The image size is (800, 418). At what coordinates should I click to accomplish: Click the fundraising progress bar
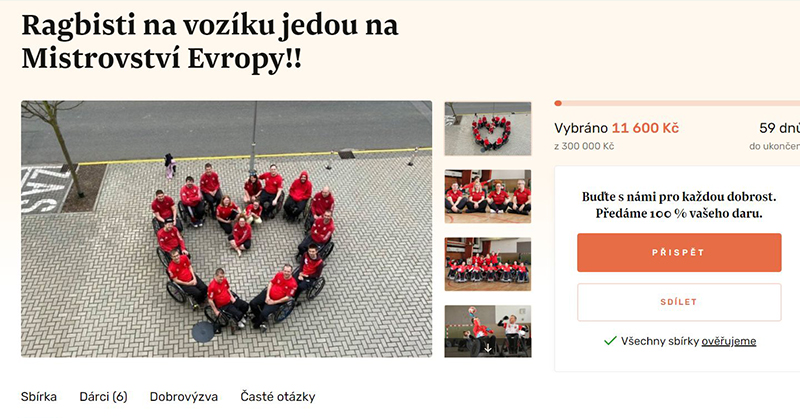click(677, 104)
